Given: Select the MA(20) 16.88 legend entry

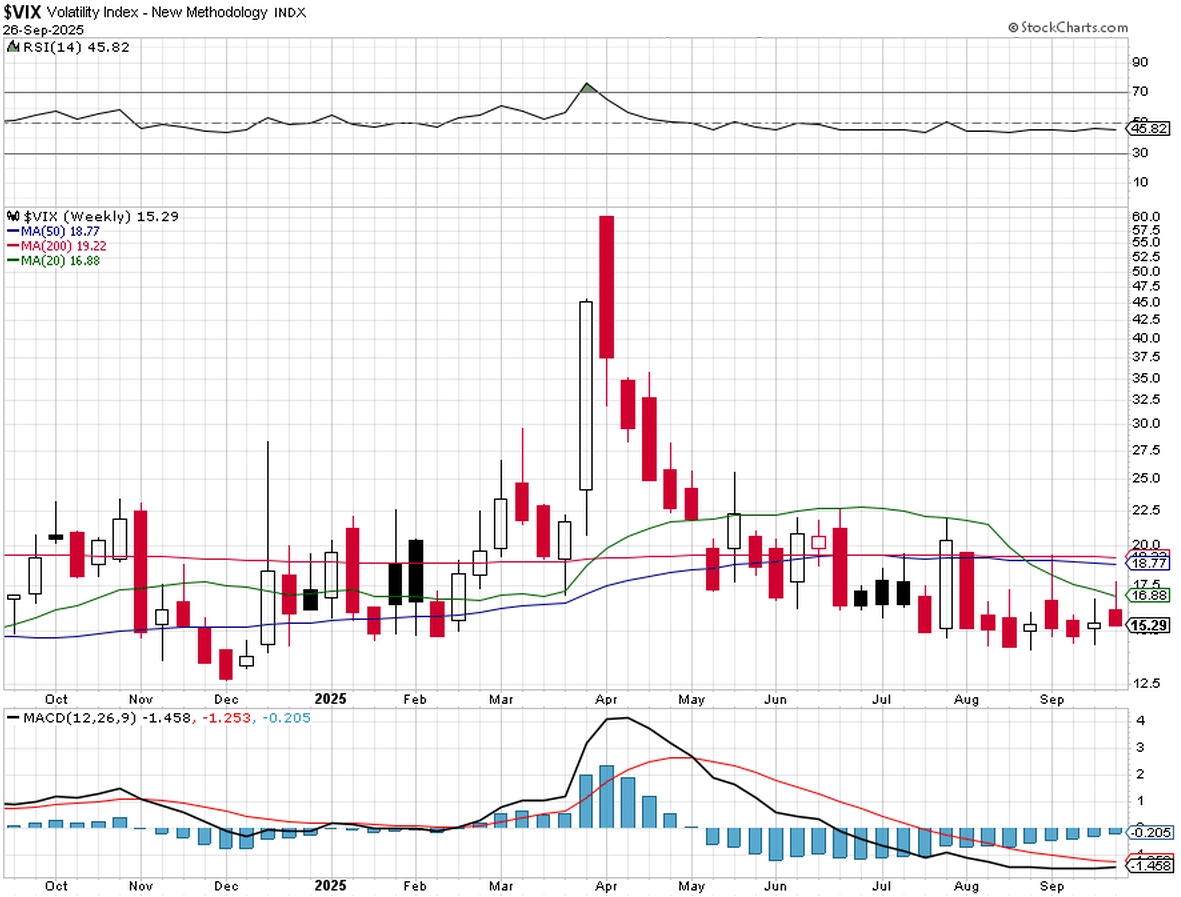Looking at the screenshot, I should point(53,261).
